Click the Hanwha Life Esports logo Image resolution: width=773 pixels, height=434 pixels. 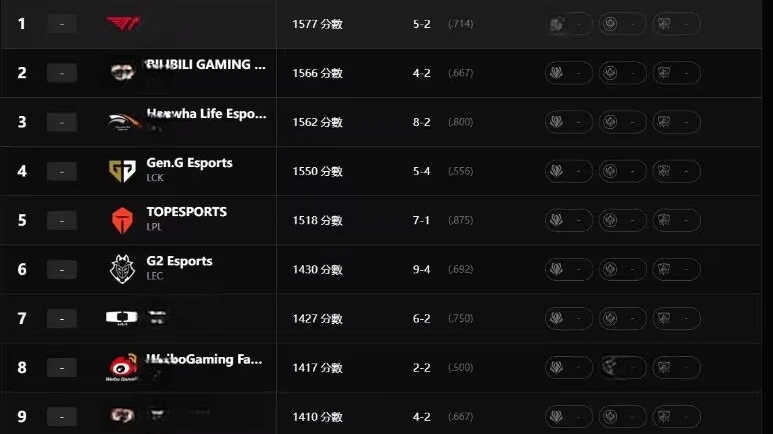pyautogui.click(x=124, y=122)
